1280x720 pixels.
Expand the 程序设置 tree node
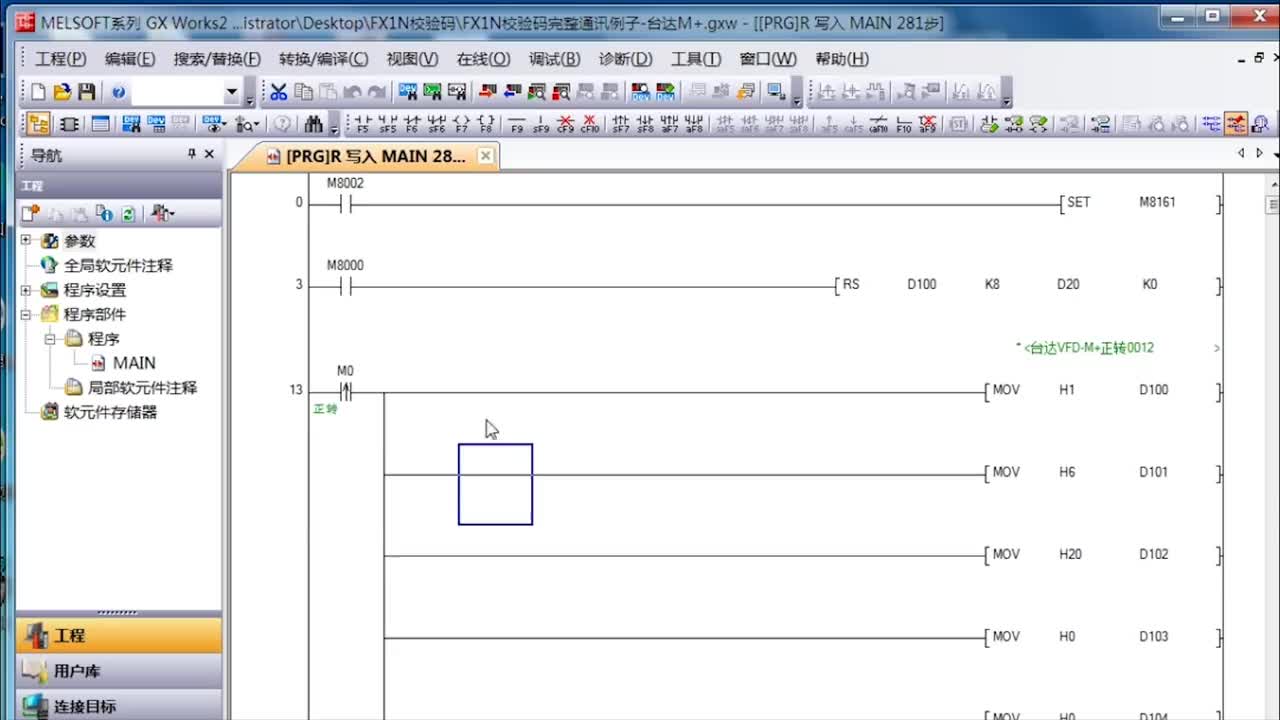point(26,290)
